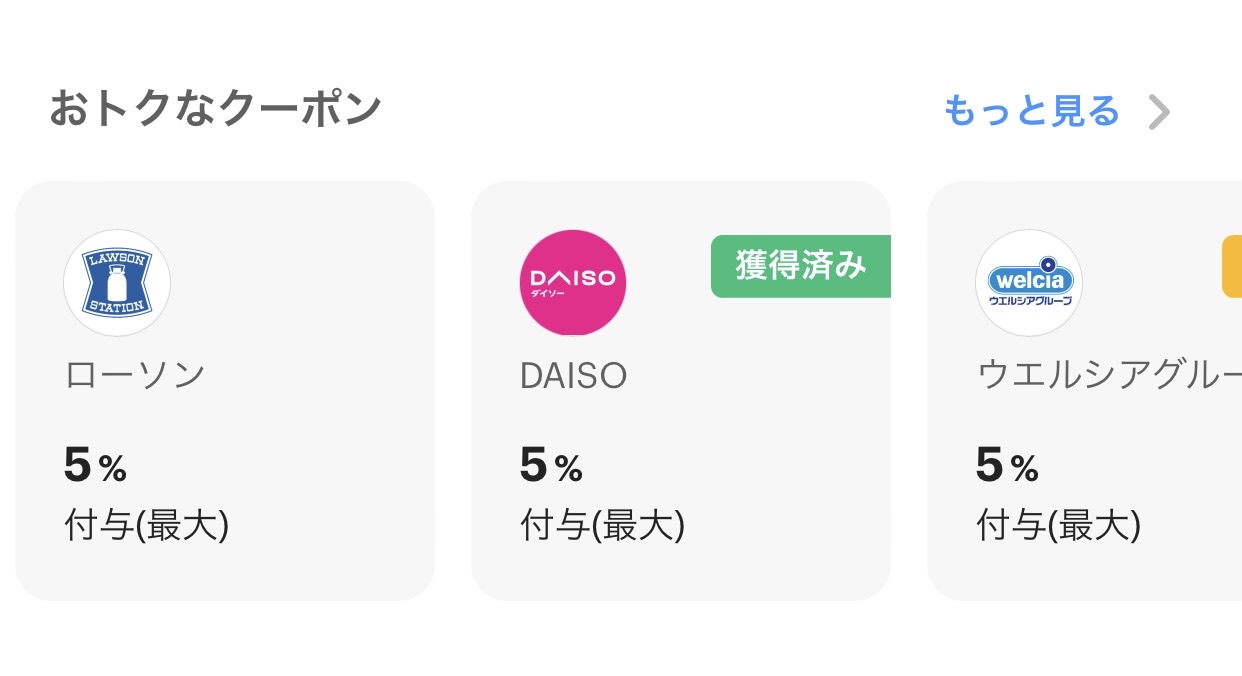Tap the 5% rate on Lawson coupon
The width and height of the screenshot is (1242, 676).
coord(95,465)
